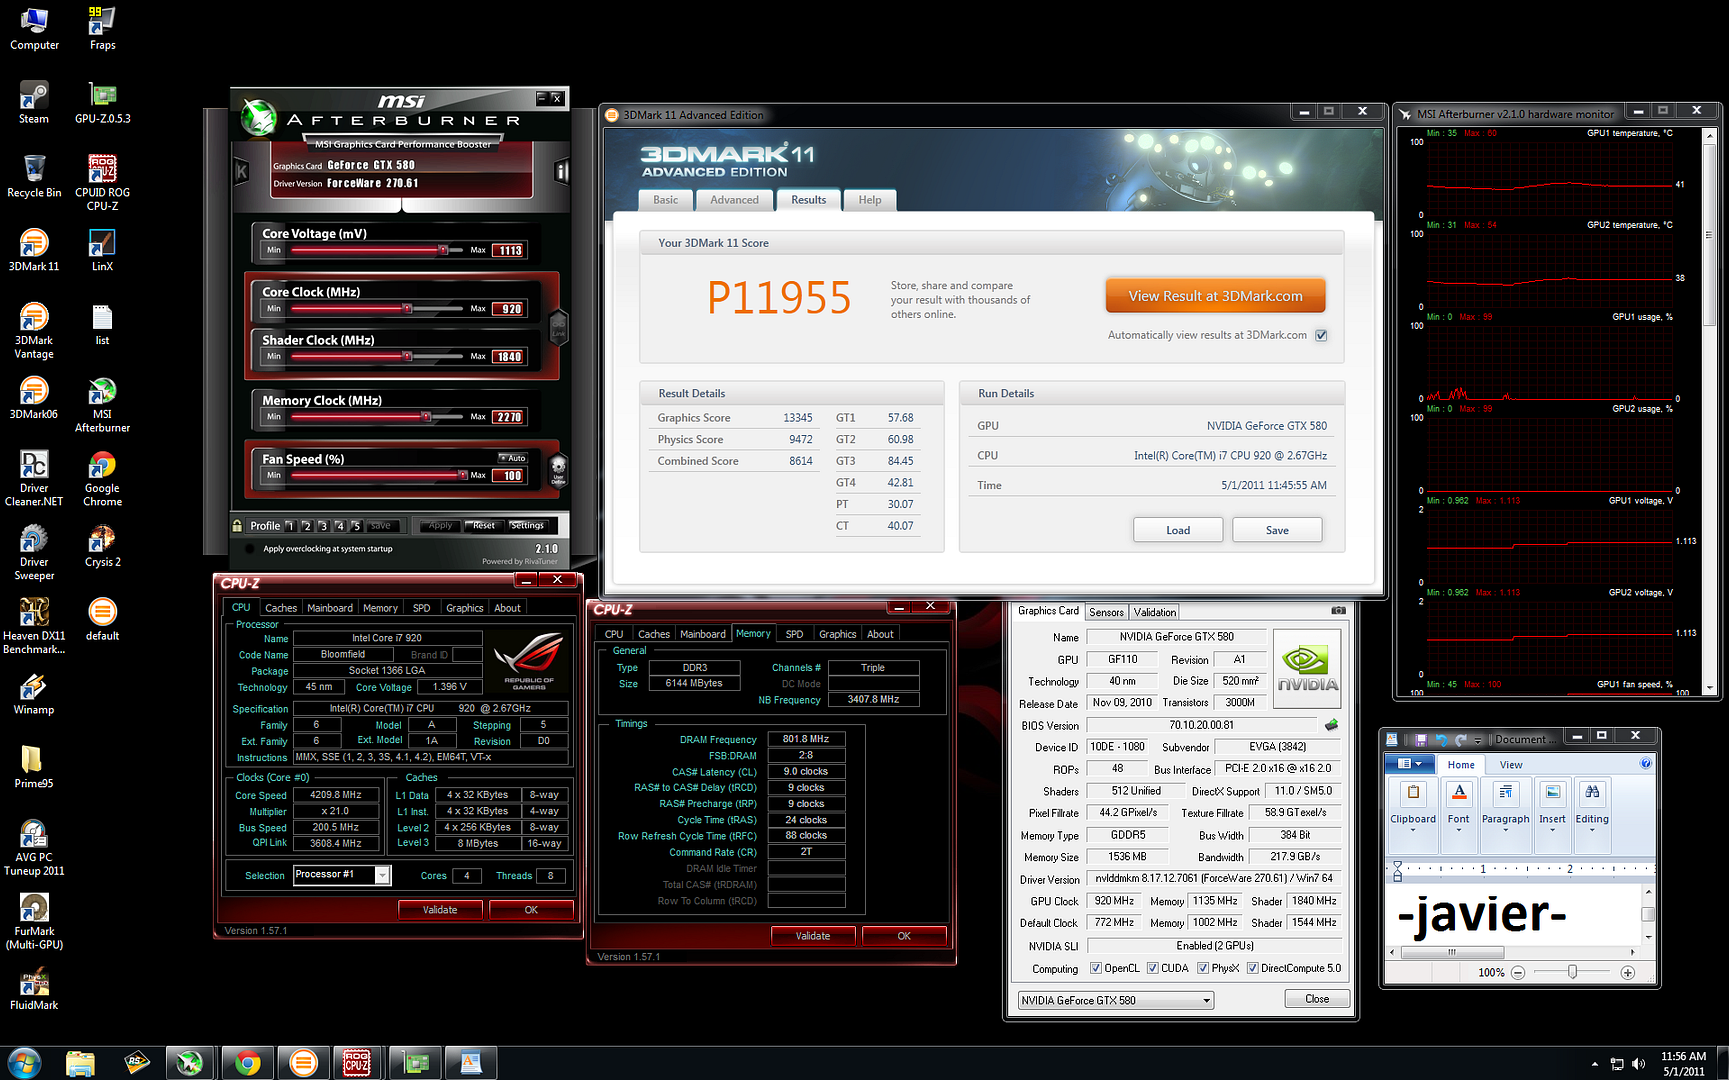Open the Crysis 2 desktop shortcut
Image resolution: width=1729 pixels, height=1080 pixels.
point(102,546)
